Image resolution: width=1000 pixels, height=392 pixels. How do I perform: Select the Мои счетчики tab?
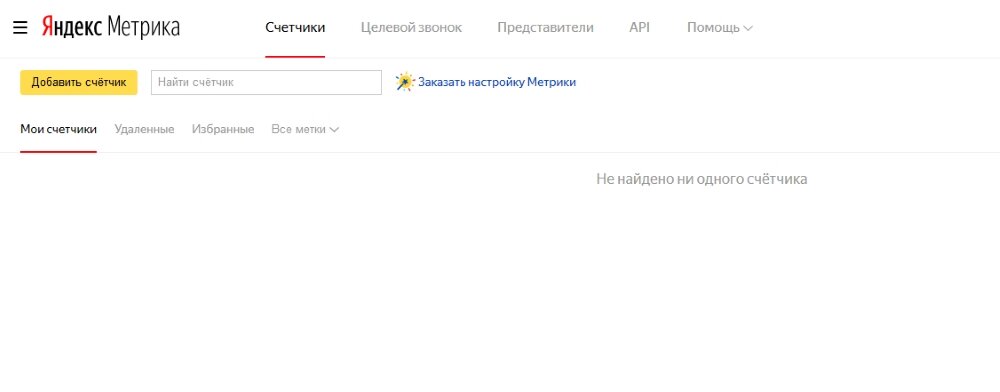pyautogui.click(x=59, y=129)
